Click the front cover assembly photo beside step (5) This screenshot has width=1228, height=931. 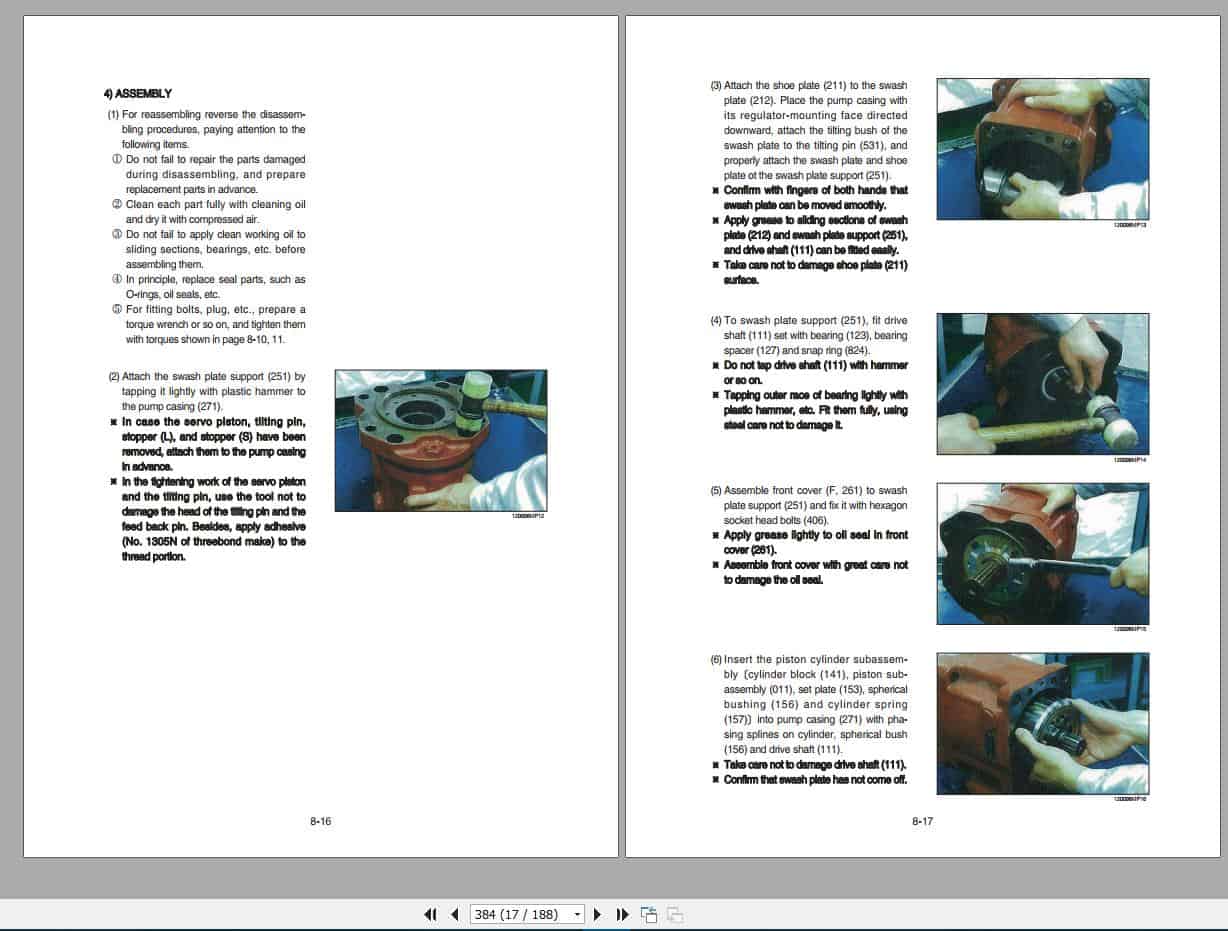pyautogui.click(x=1042, y=553)
